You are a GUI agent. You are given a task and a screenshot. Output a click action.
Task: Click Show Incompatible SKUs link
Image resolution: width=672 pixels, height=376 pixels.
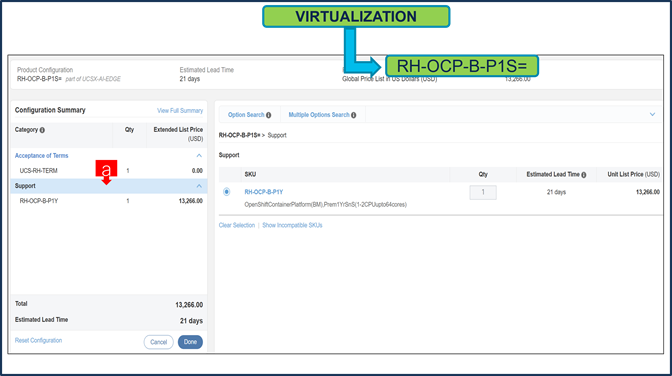pos(292,225)
